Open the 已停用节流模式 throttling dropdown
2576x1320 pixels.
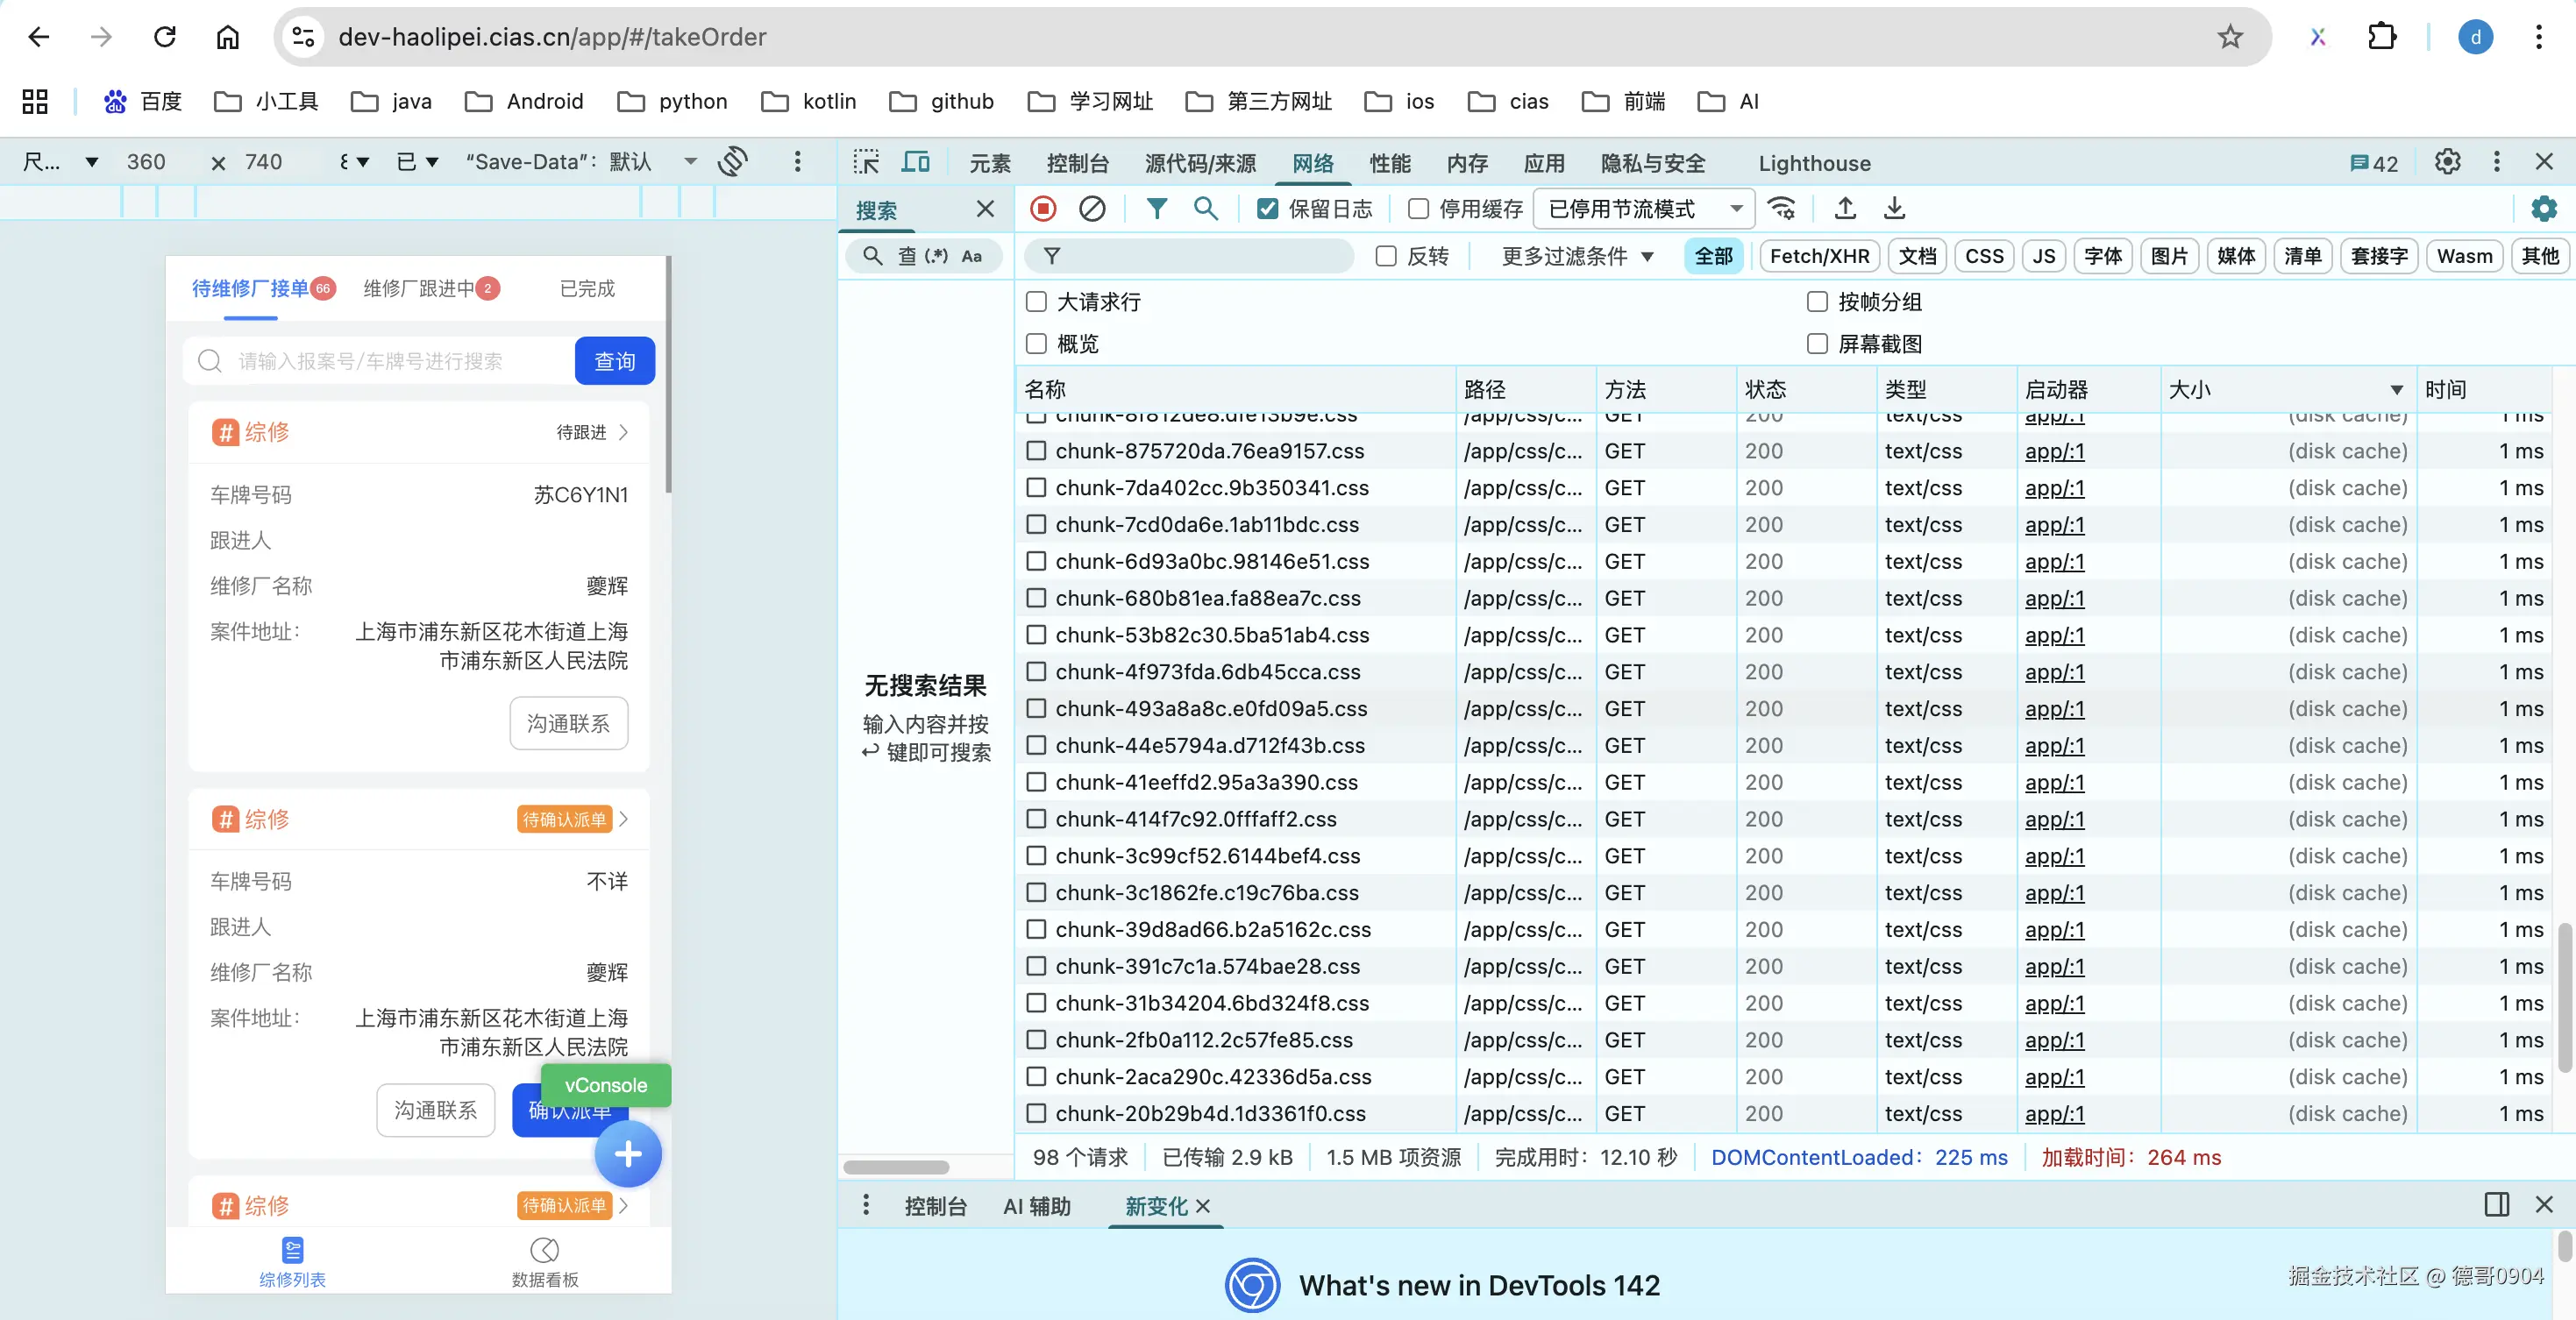coord(1644,208)
